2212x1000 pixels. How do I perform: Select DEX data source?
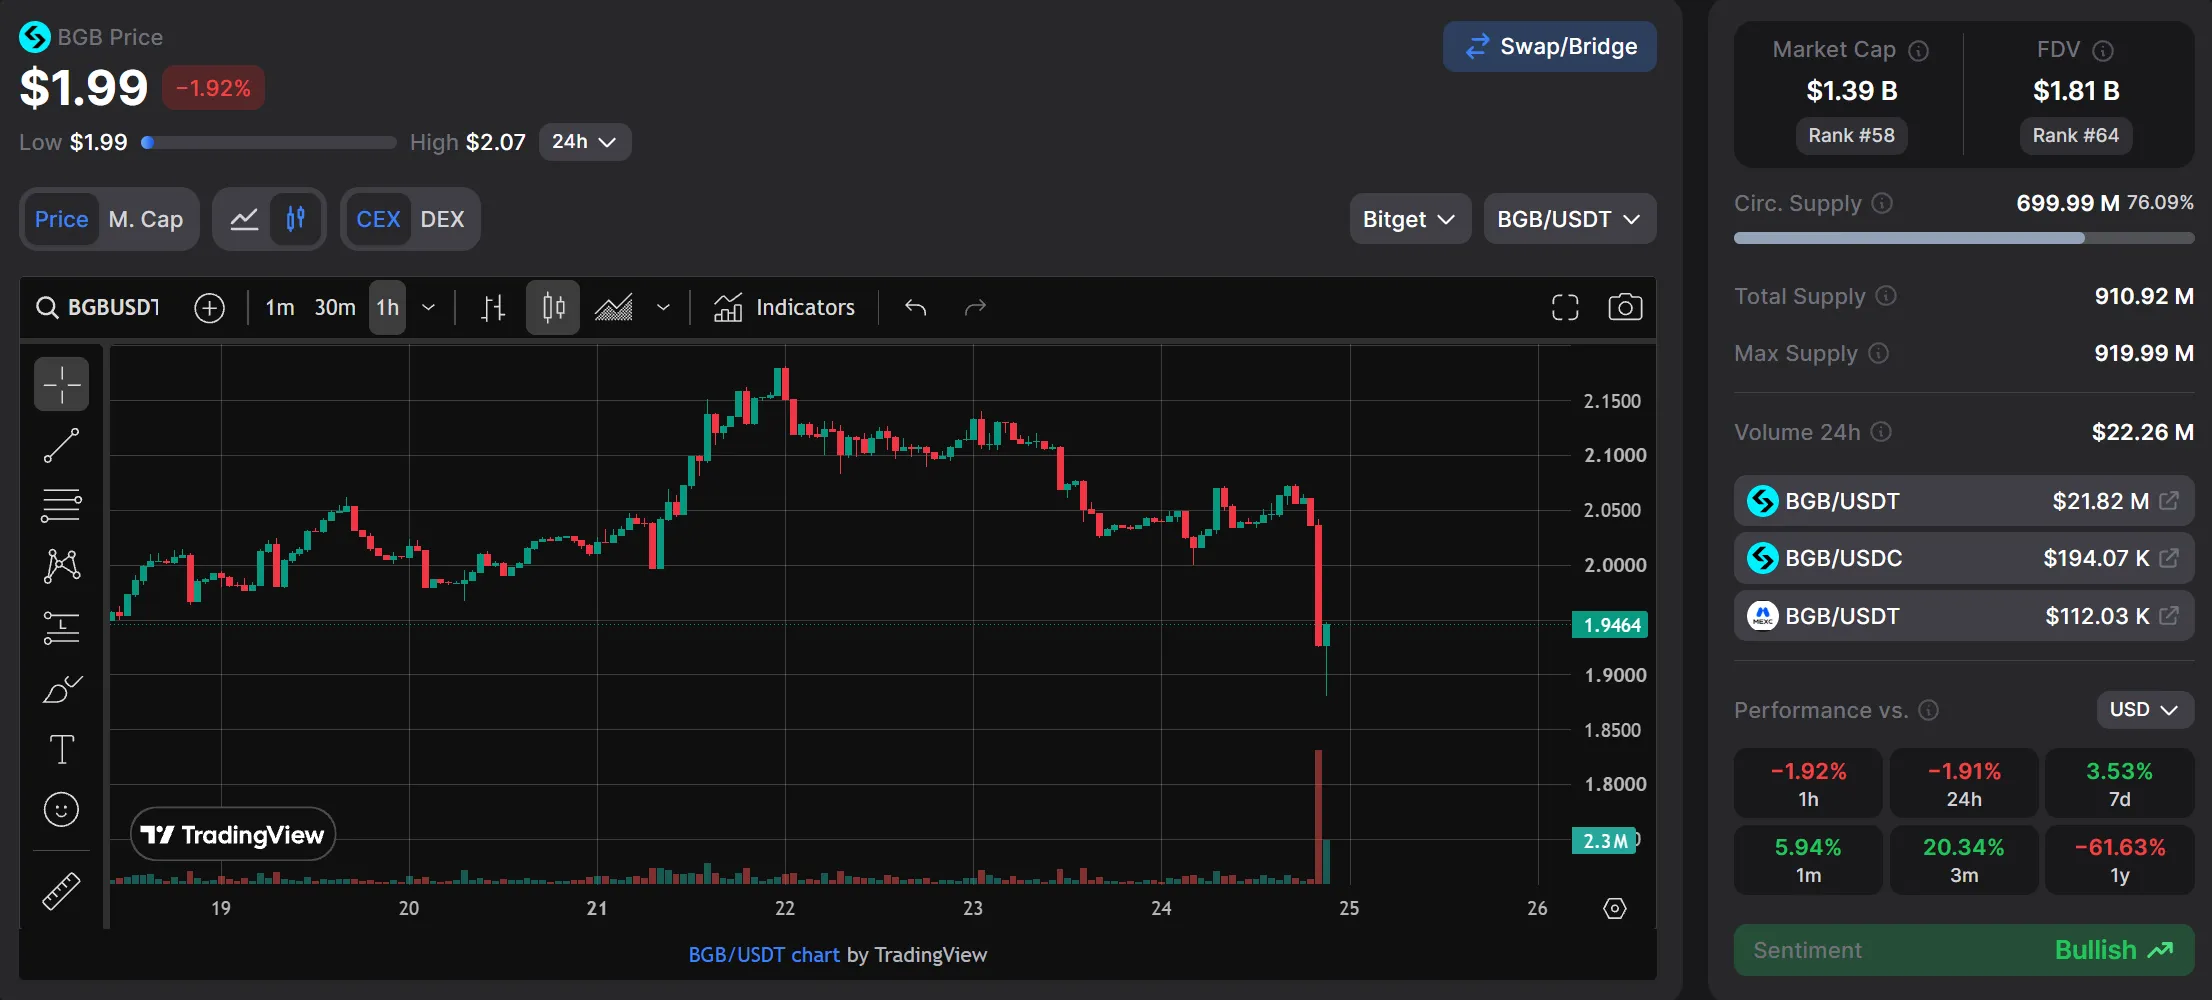click(442, 219)
